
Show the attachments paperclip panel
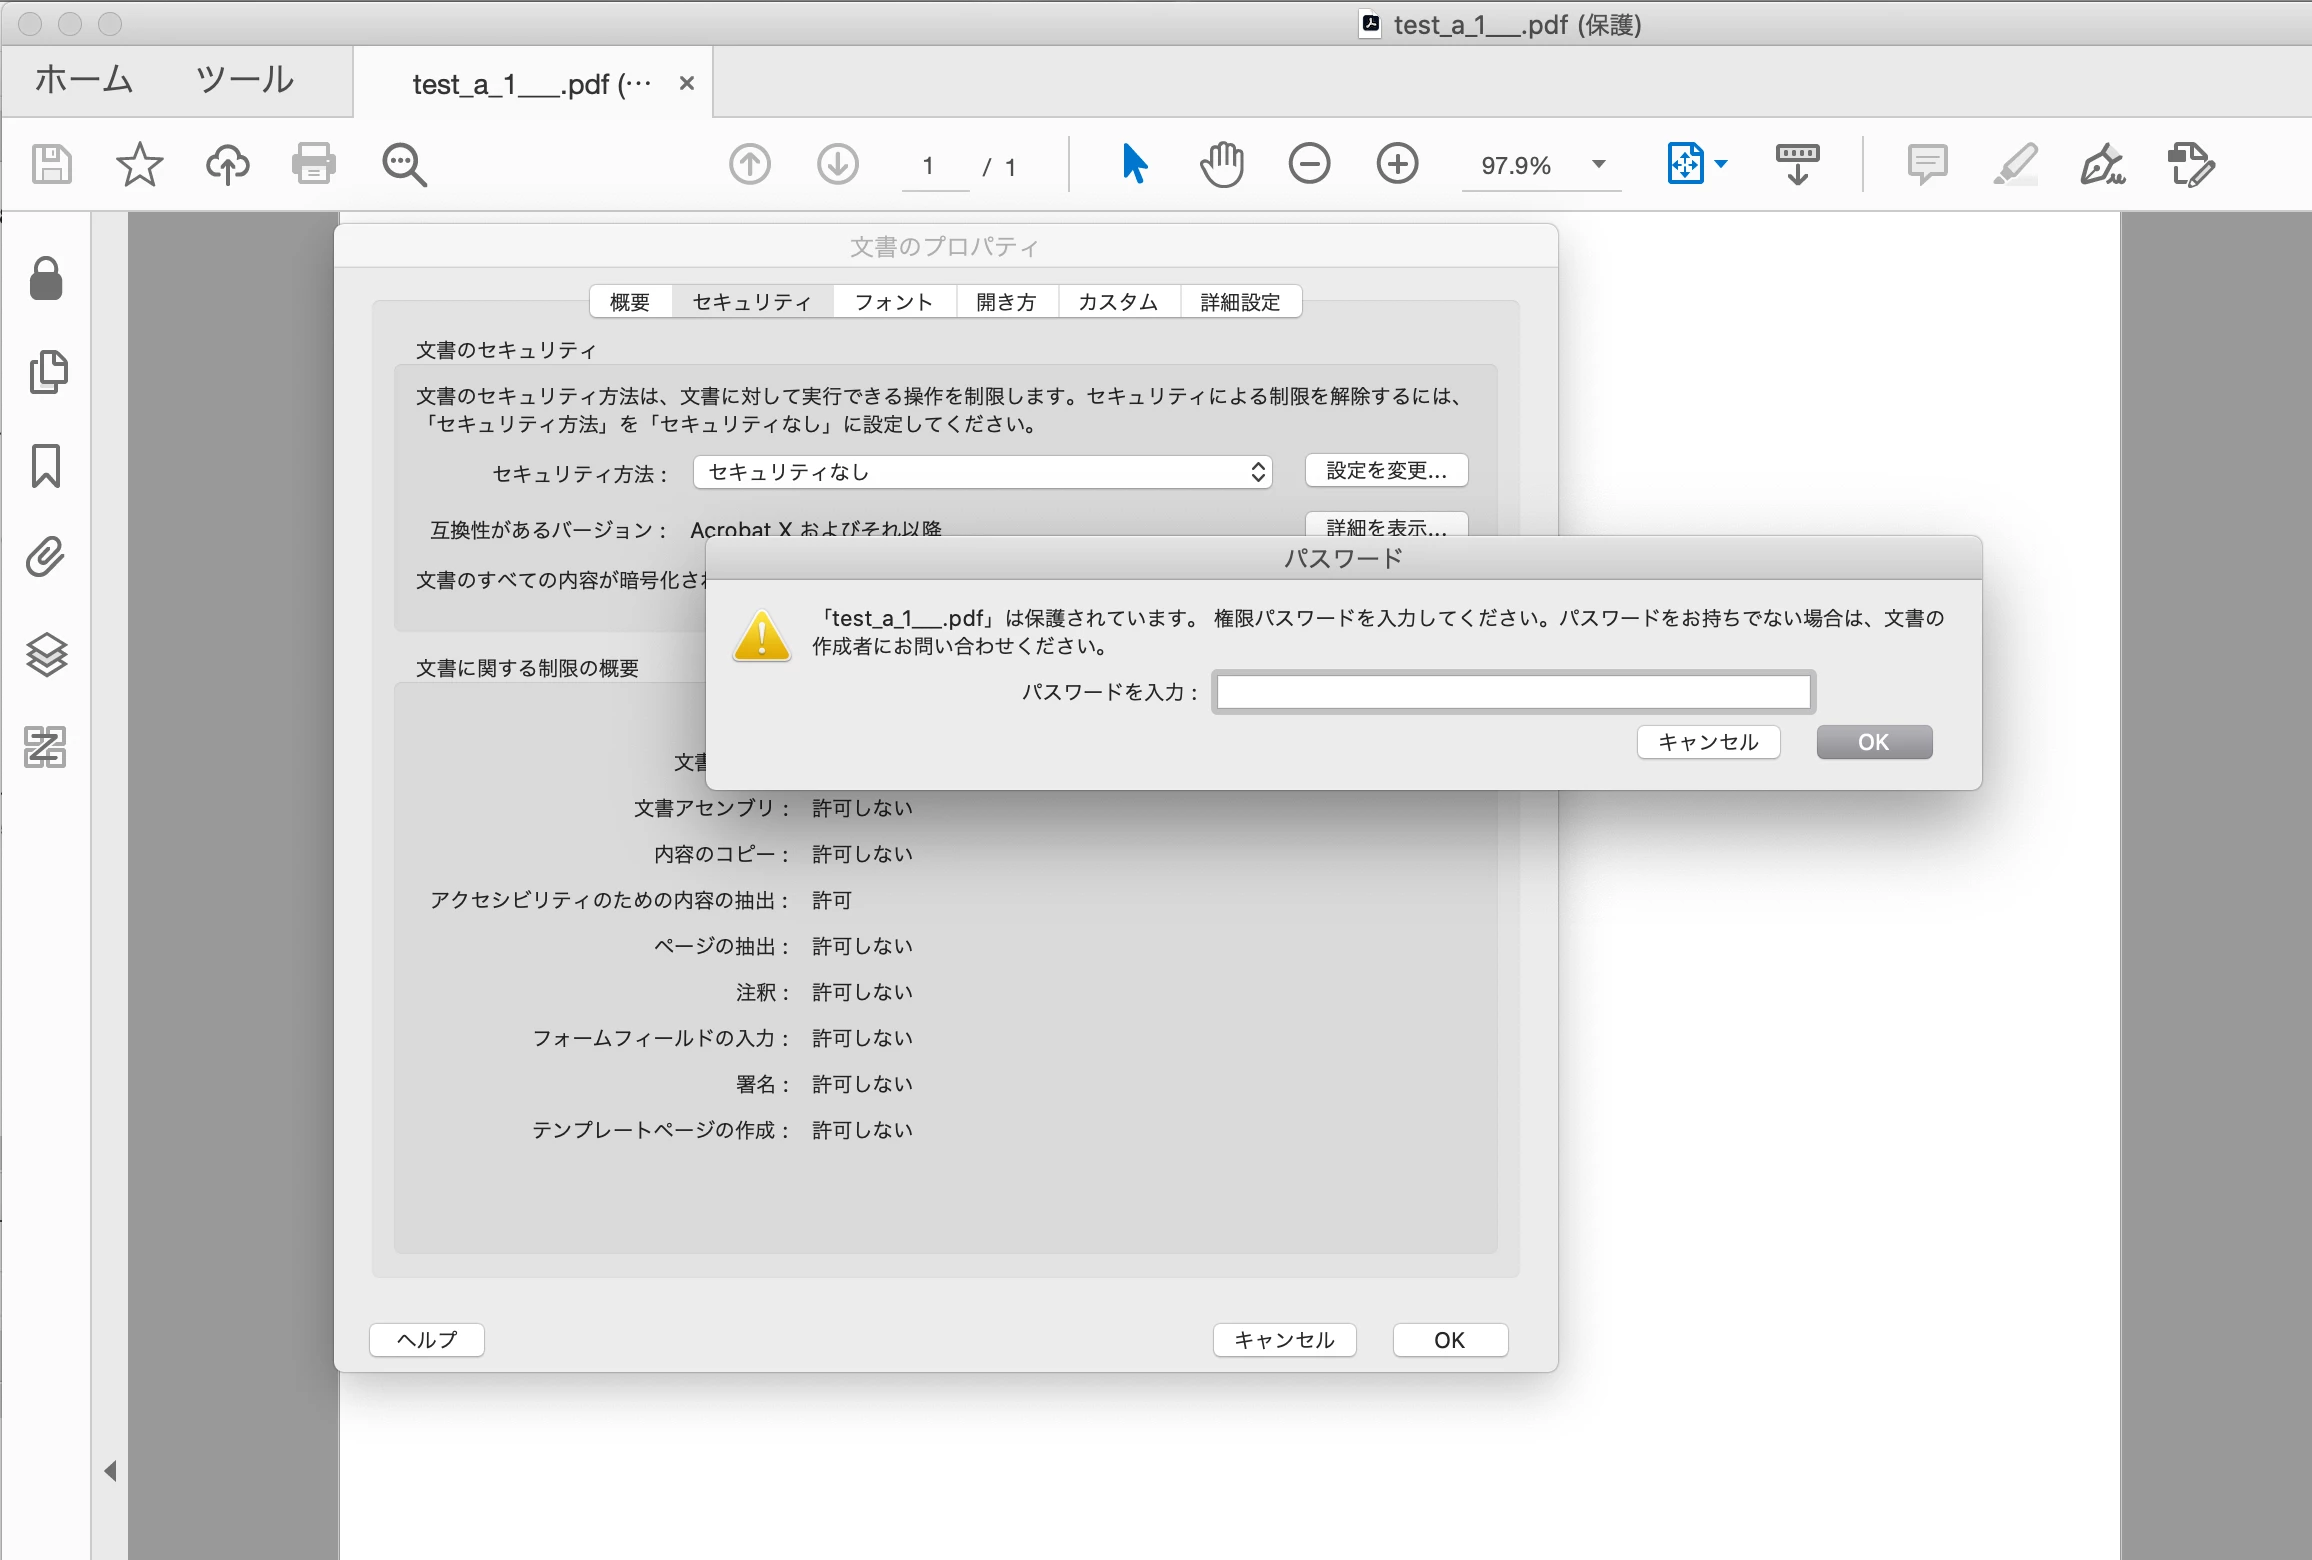46,558
